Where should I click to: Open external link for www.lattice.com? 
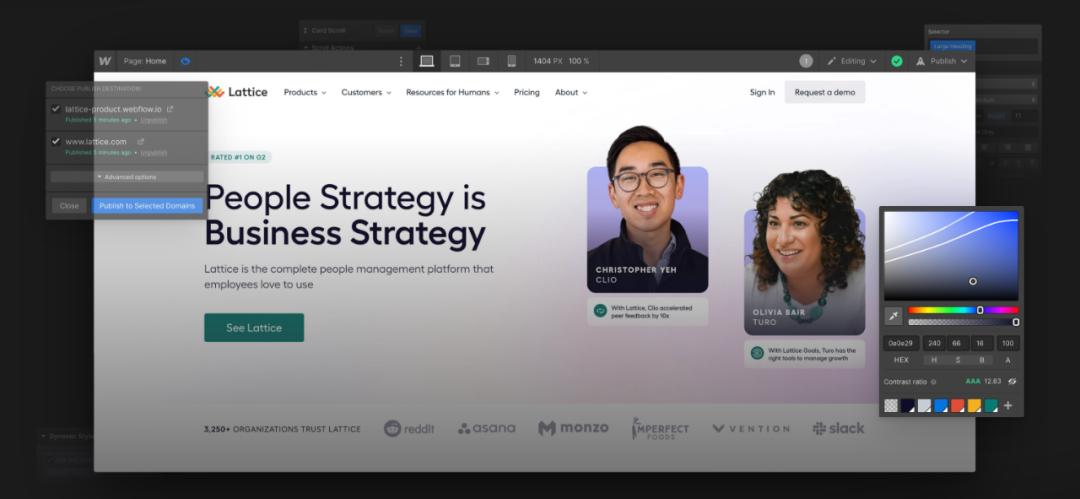click(141, 141)
